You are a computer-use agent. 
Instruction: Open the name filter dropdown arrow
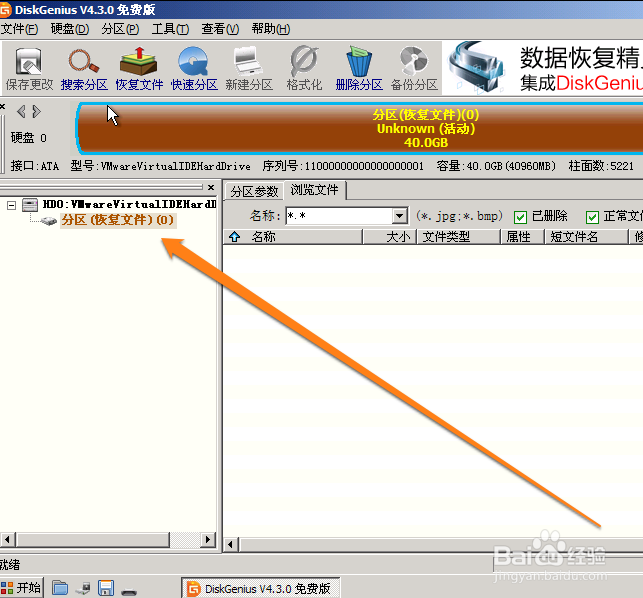point(399,216)
